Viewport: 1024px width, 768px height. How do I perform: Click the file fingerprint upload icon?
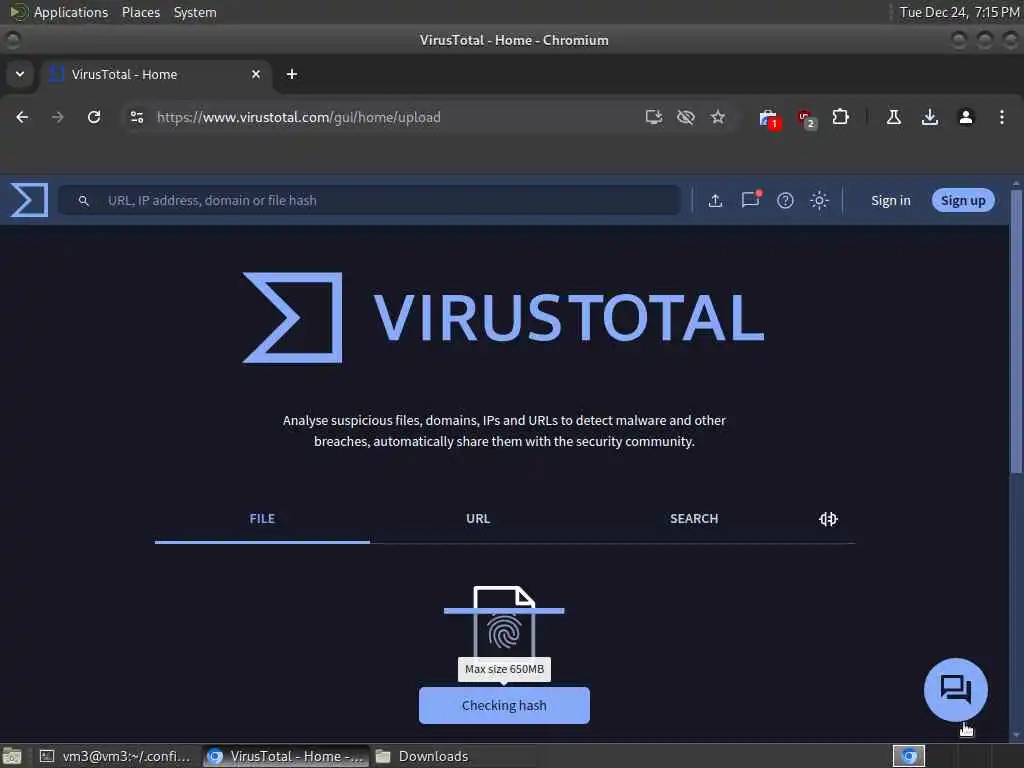(x=504, y=622)
